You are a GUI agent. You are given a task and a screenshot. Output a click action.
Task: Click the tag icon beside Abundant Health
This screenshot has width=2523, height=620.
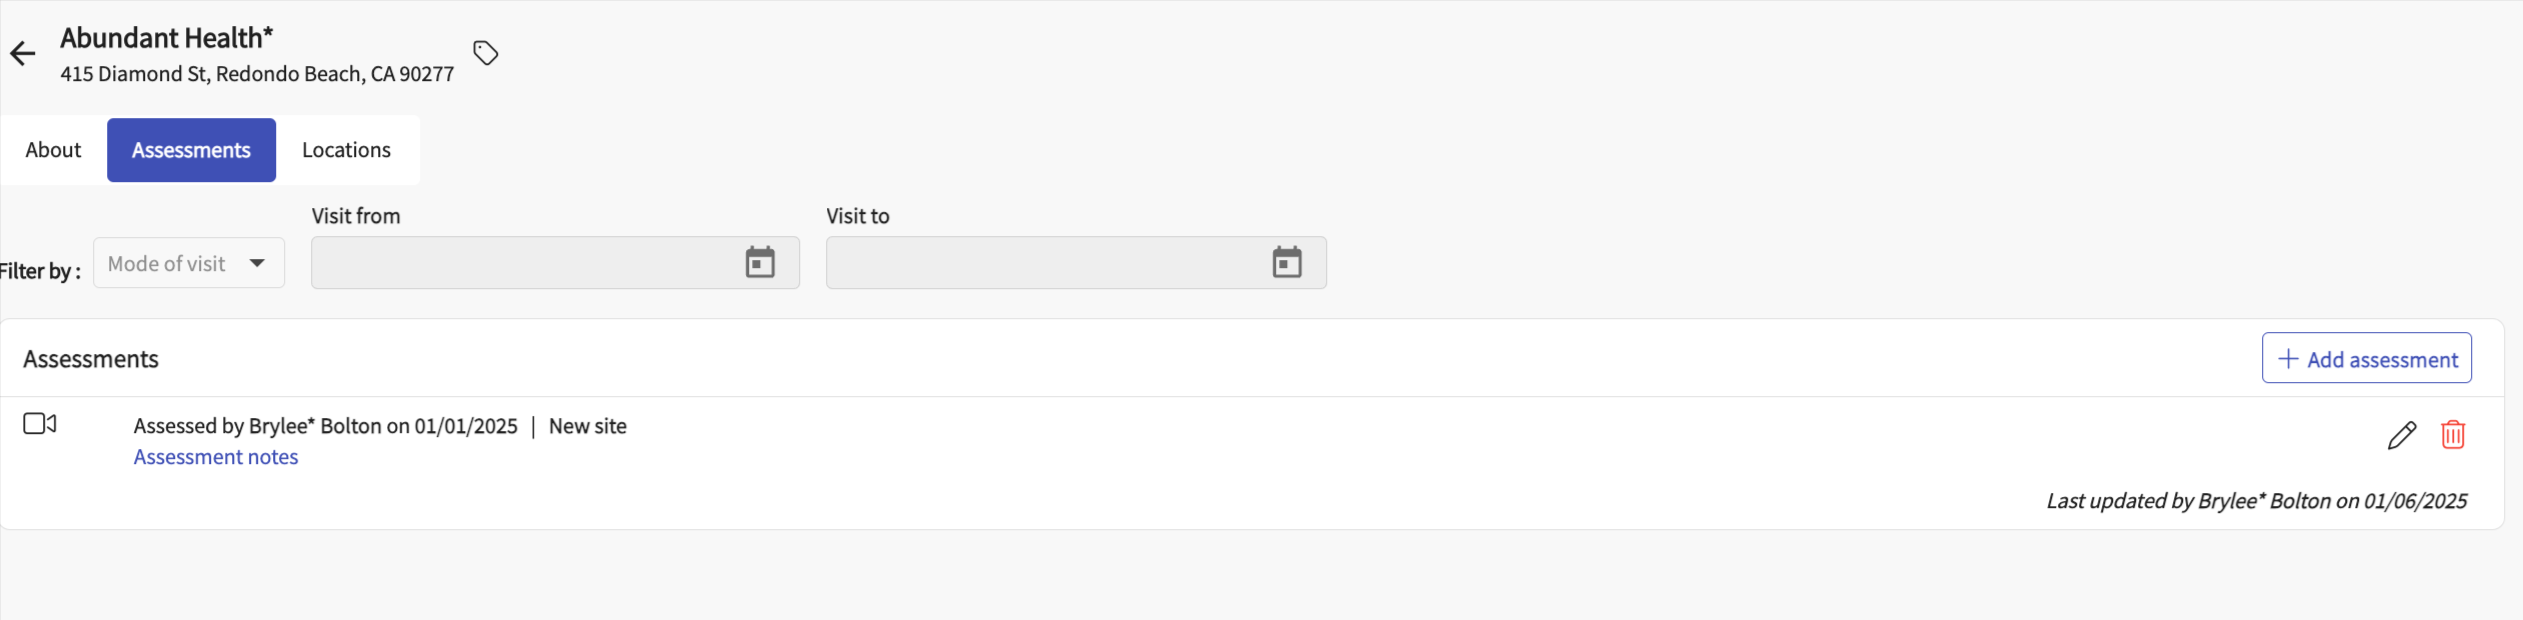486,53
